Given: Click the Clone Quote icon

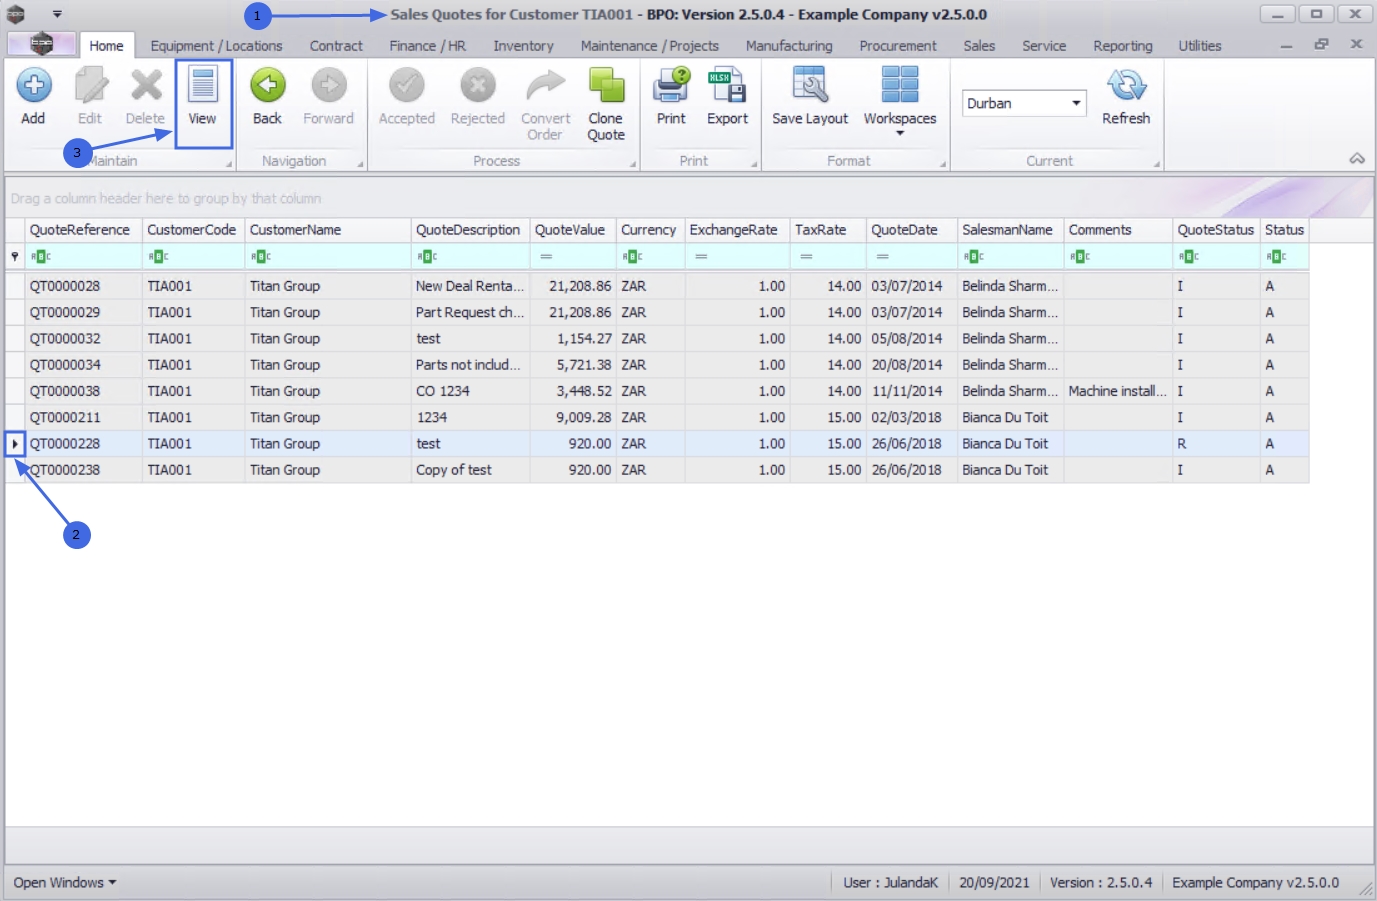Looking at the screenshot, I should (x=606, y=86).
